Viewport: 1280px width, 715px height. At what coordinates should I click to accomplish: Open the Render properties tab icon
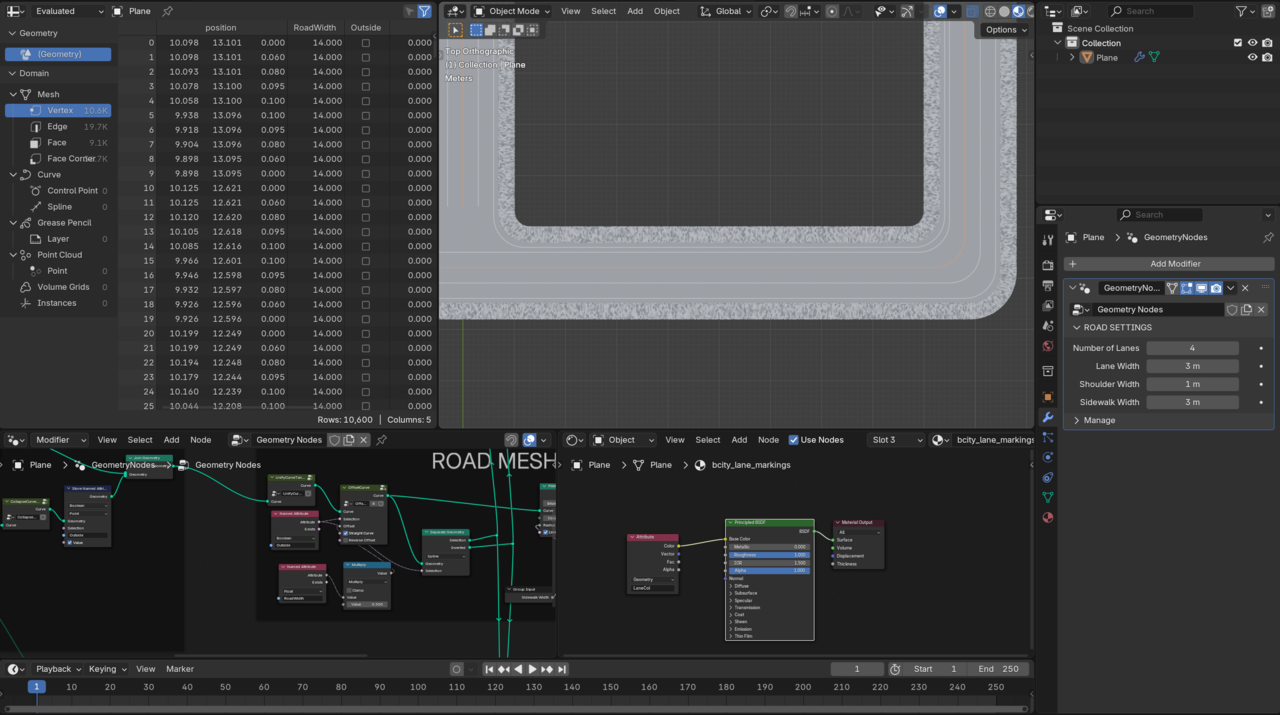(1048, 266)
